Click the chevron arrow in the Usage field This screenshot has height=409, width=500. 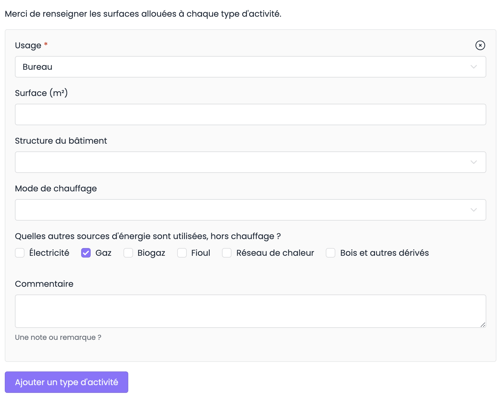(x=473, y=67)
